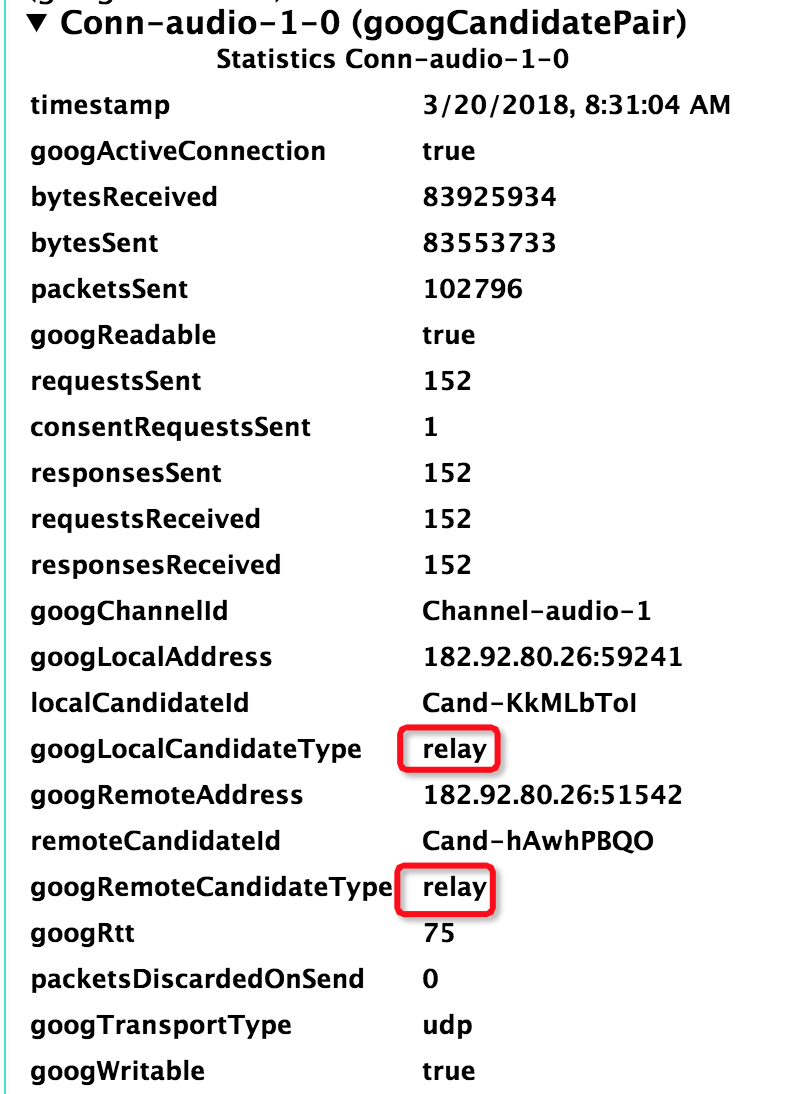Image resolution: width=808 pixels, height=1094 pixels.
Task: Click the Conn-audio-1-0 (googCandidatePair) heading
Action: point(373,24)
